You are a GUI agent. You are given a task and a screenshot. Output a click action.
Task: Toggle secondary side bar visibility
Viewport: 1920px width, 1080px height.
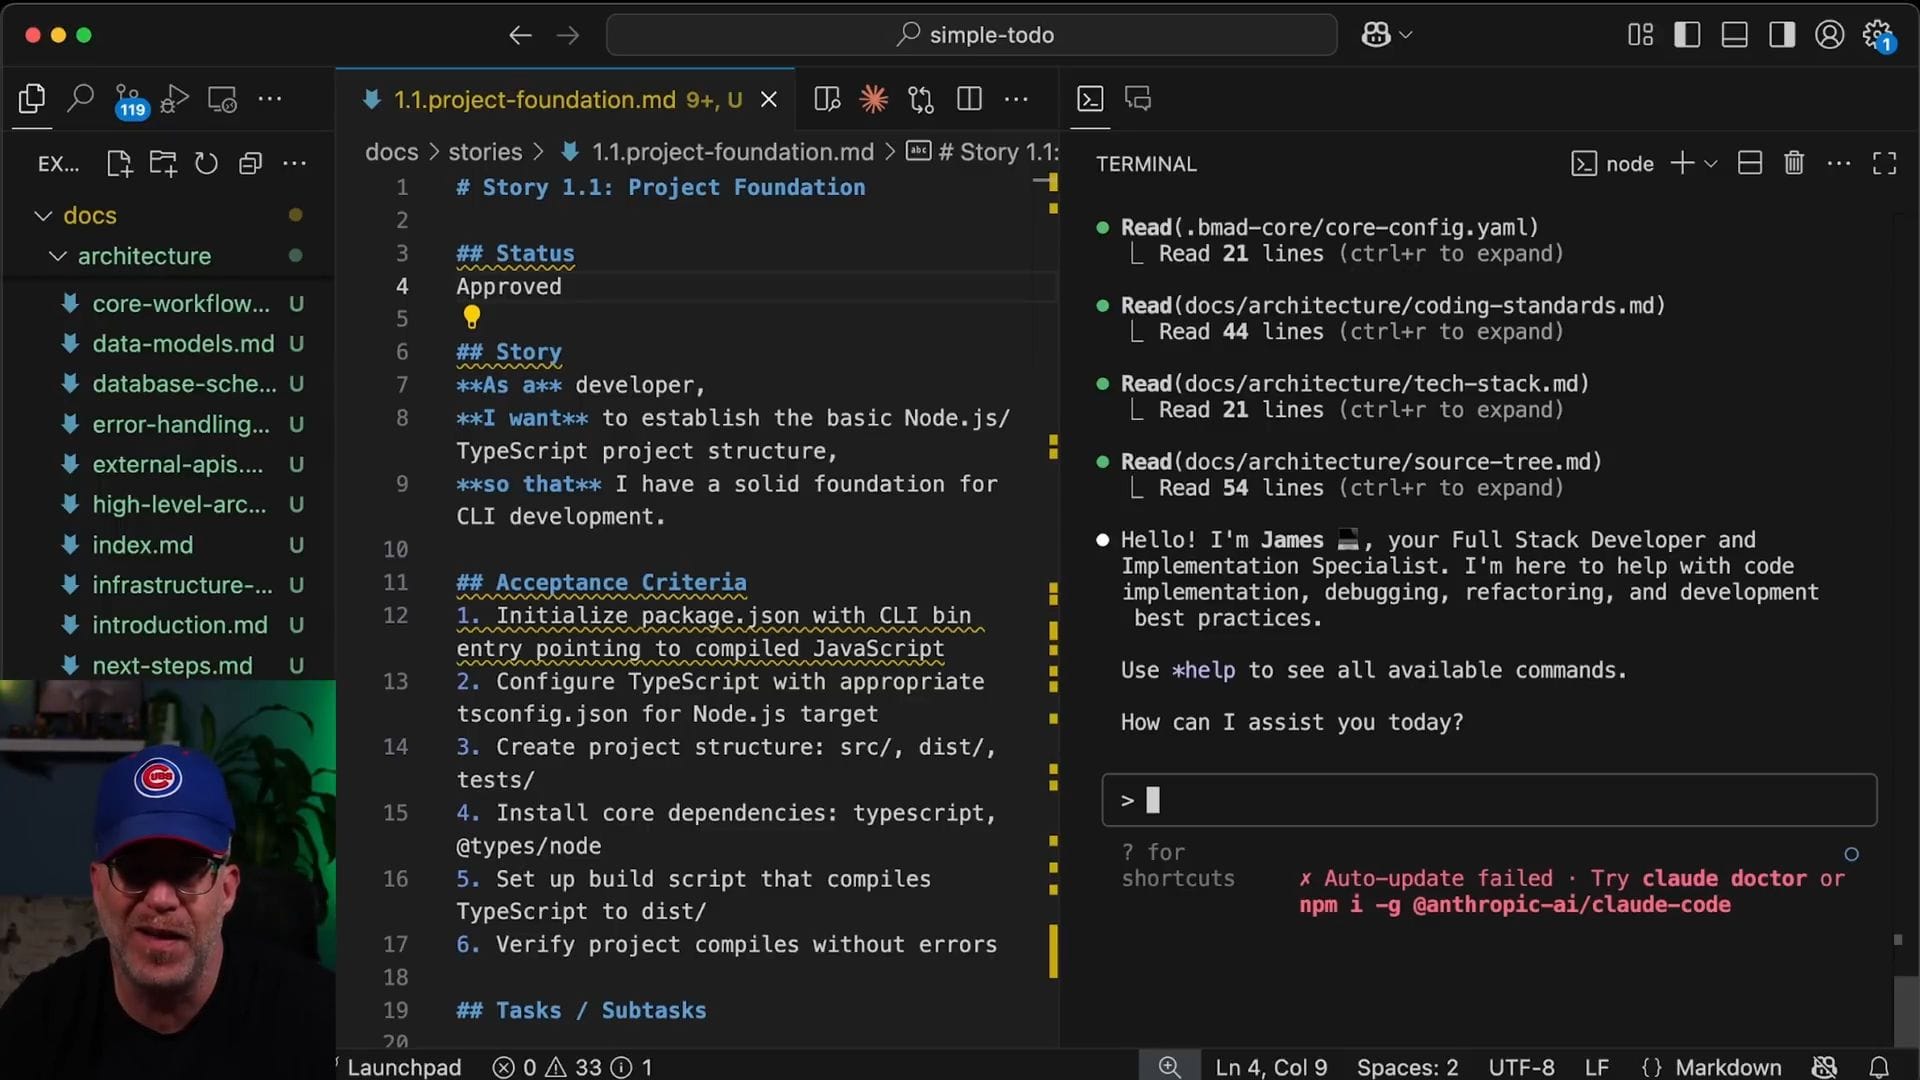[x=1781, y=35]
